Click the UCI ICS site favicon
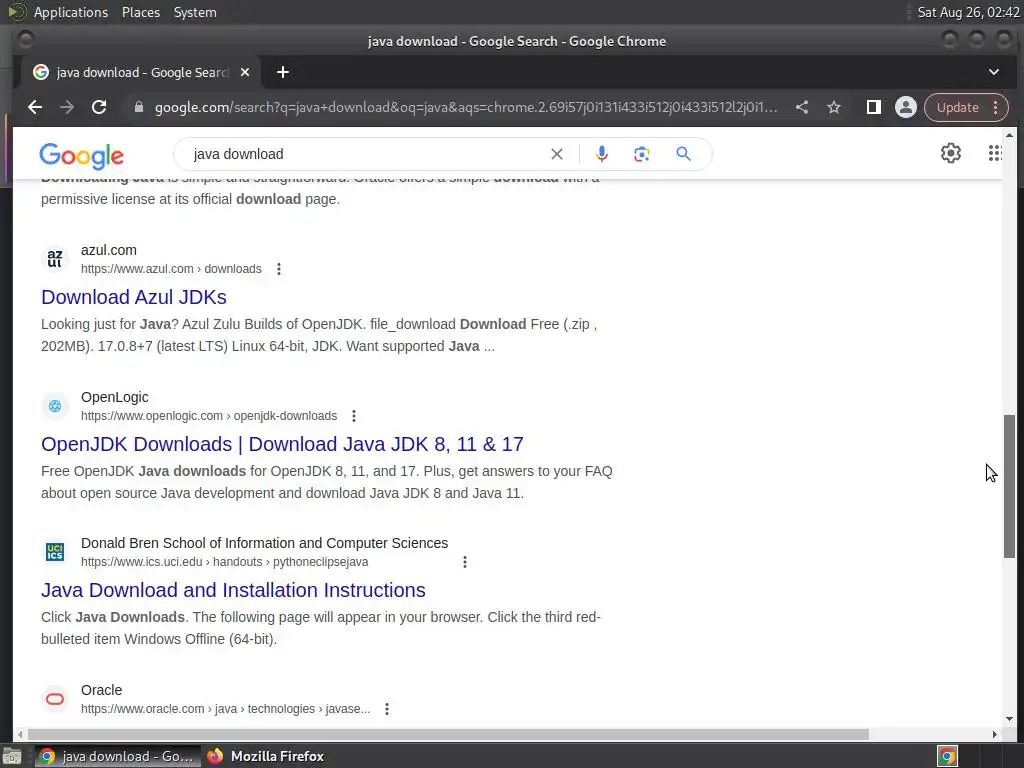 (55, 552)
